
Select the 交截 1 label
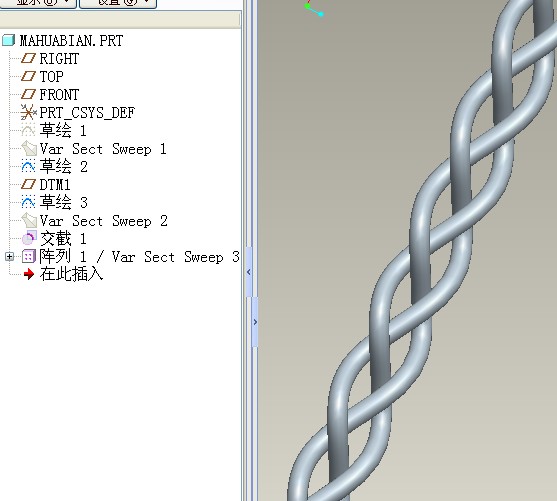click(63, 238)
